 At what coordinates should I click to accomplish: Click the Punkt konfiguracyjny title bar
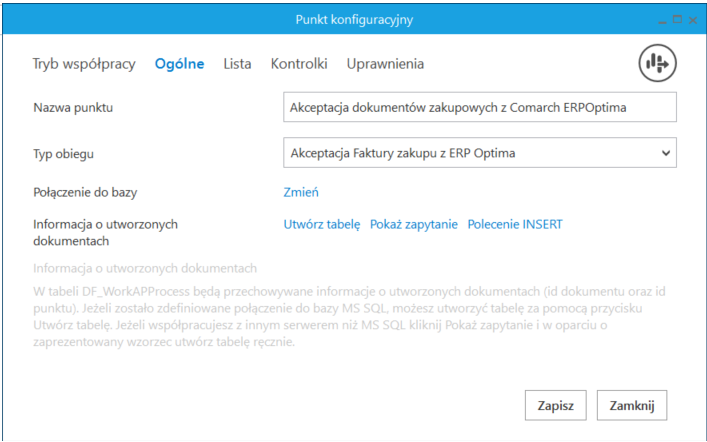tap(354, 20)
